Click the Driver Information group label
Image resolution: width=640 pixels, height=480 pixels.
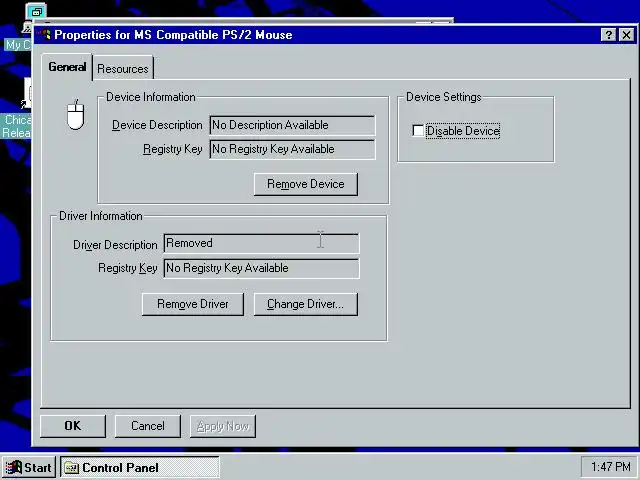[x=101, y=216]
